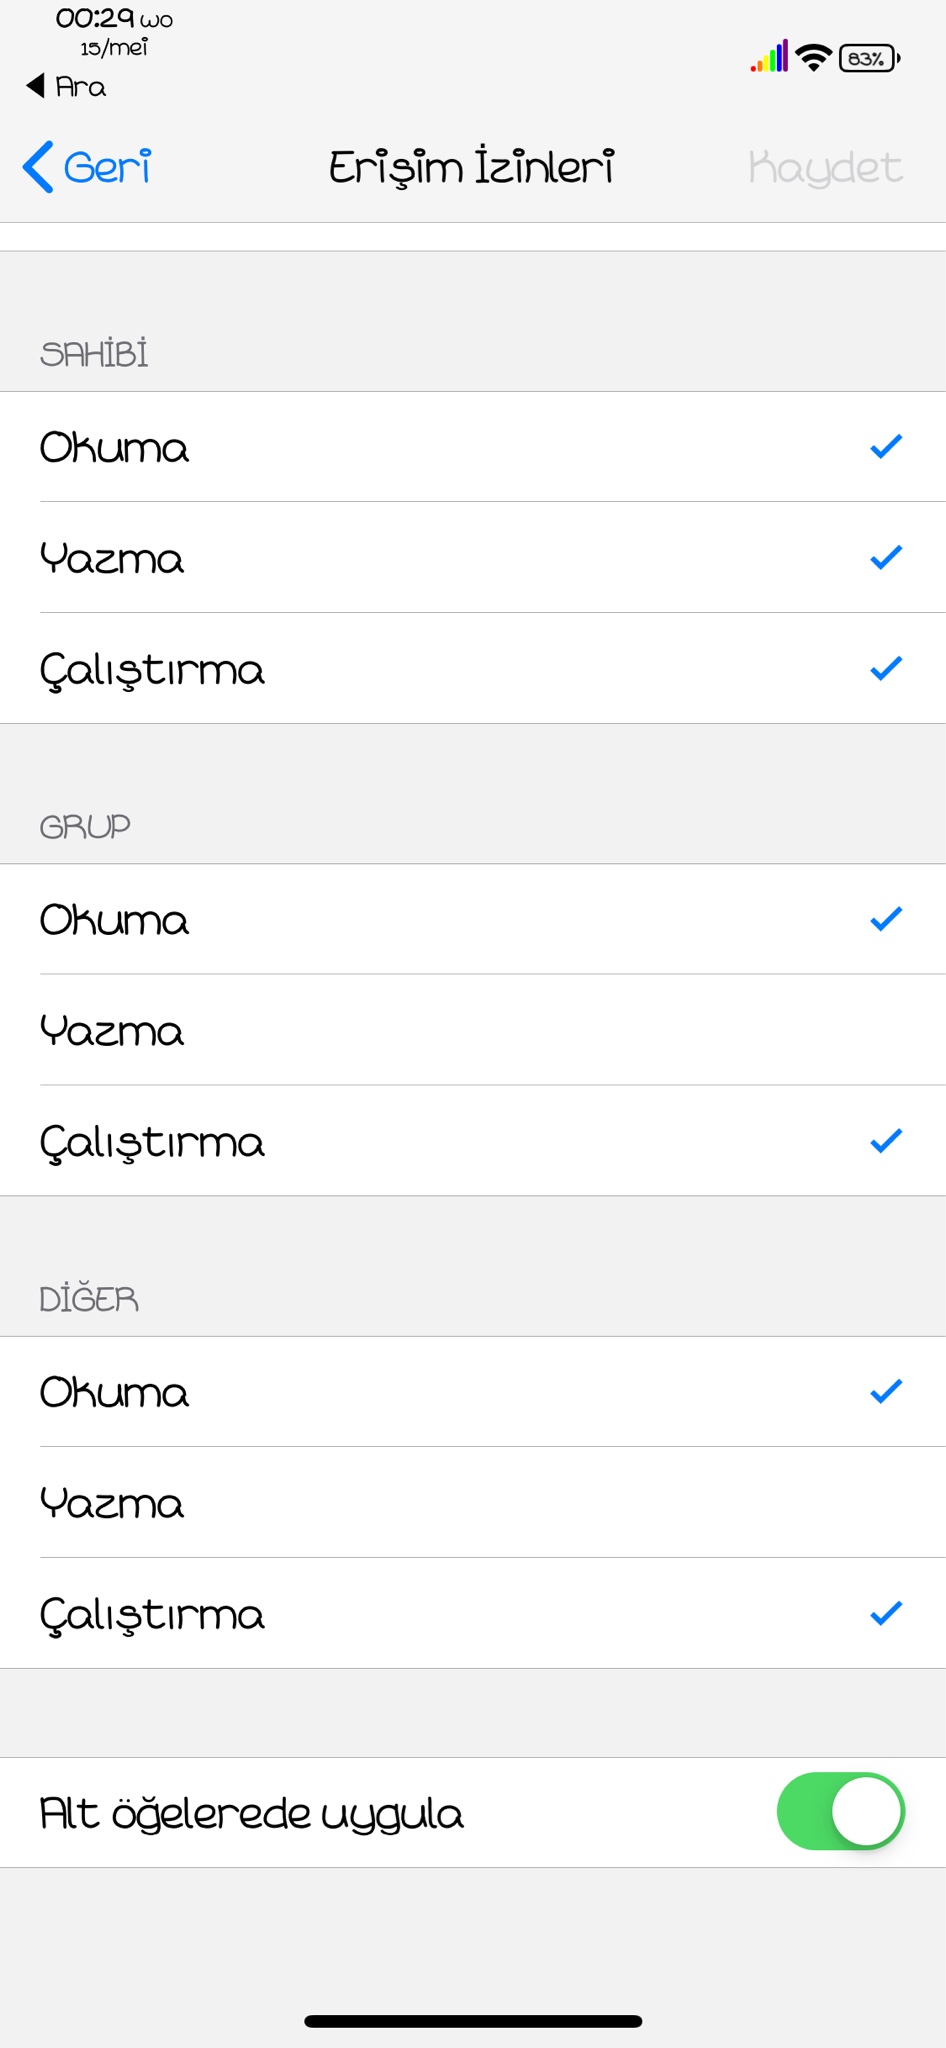946x2048 pixels.
Task: Tap the blue back chevron icon
Action: pyautogui.click(x=38, y=167)
